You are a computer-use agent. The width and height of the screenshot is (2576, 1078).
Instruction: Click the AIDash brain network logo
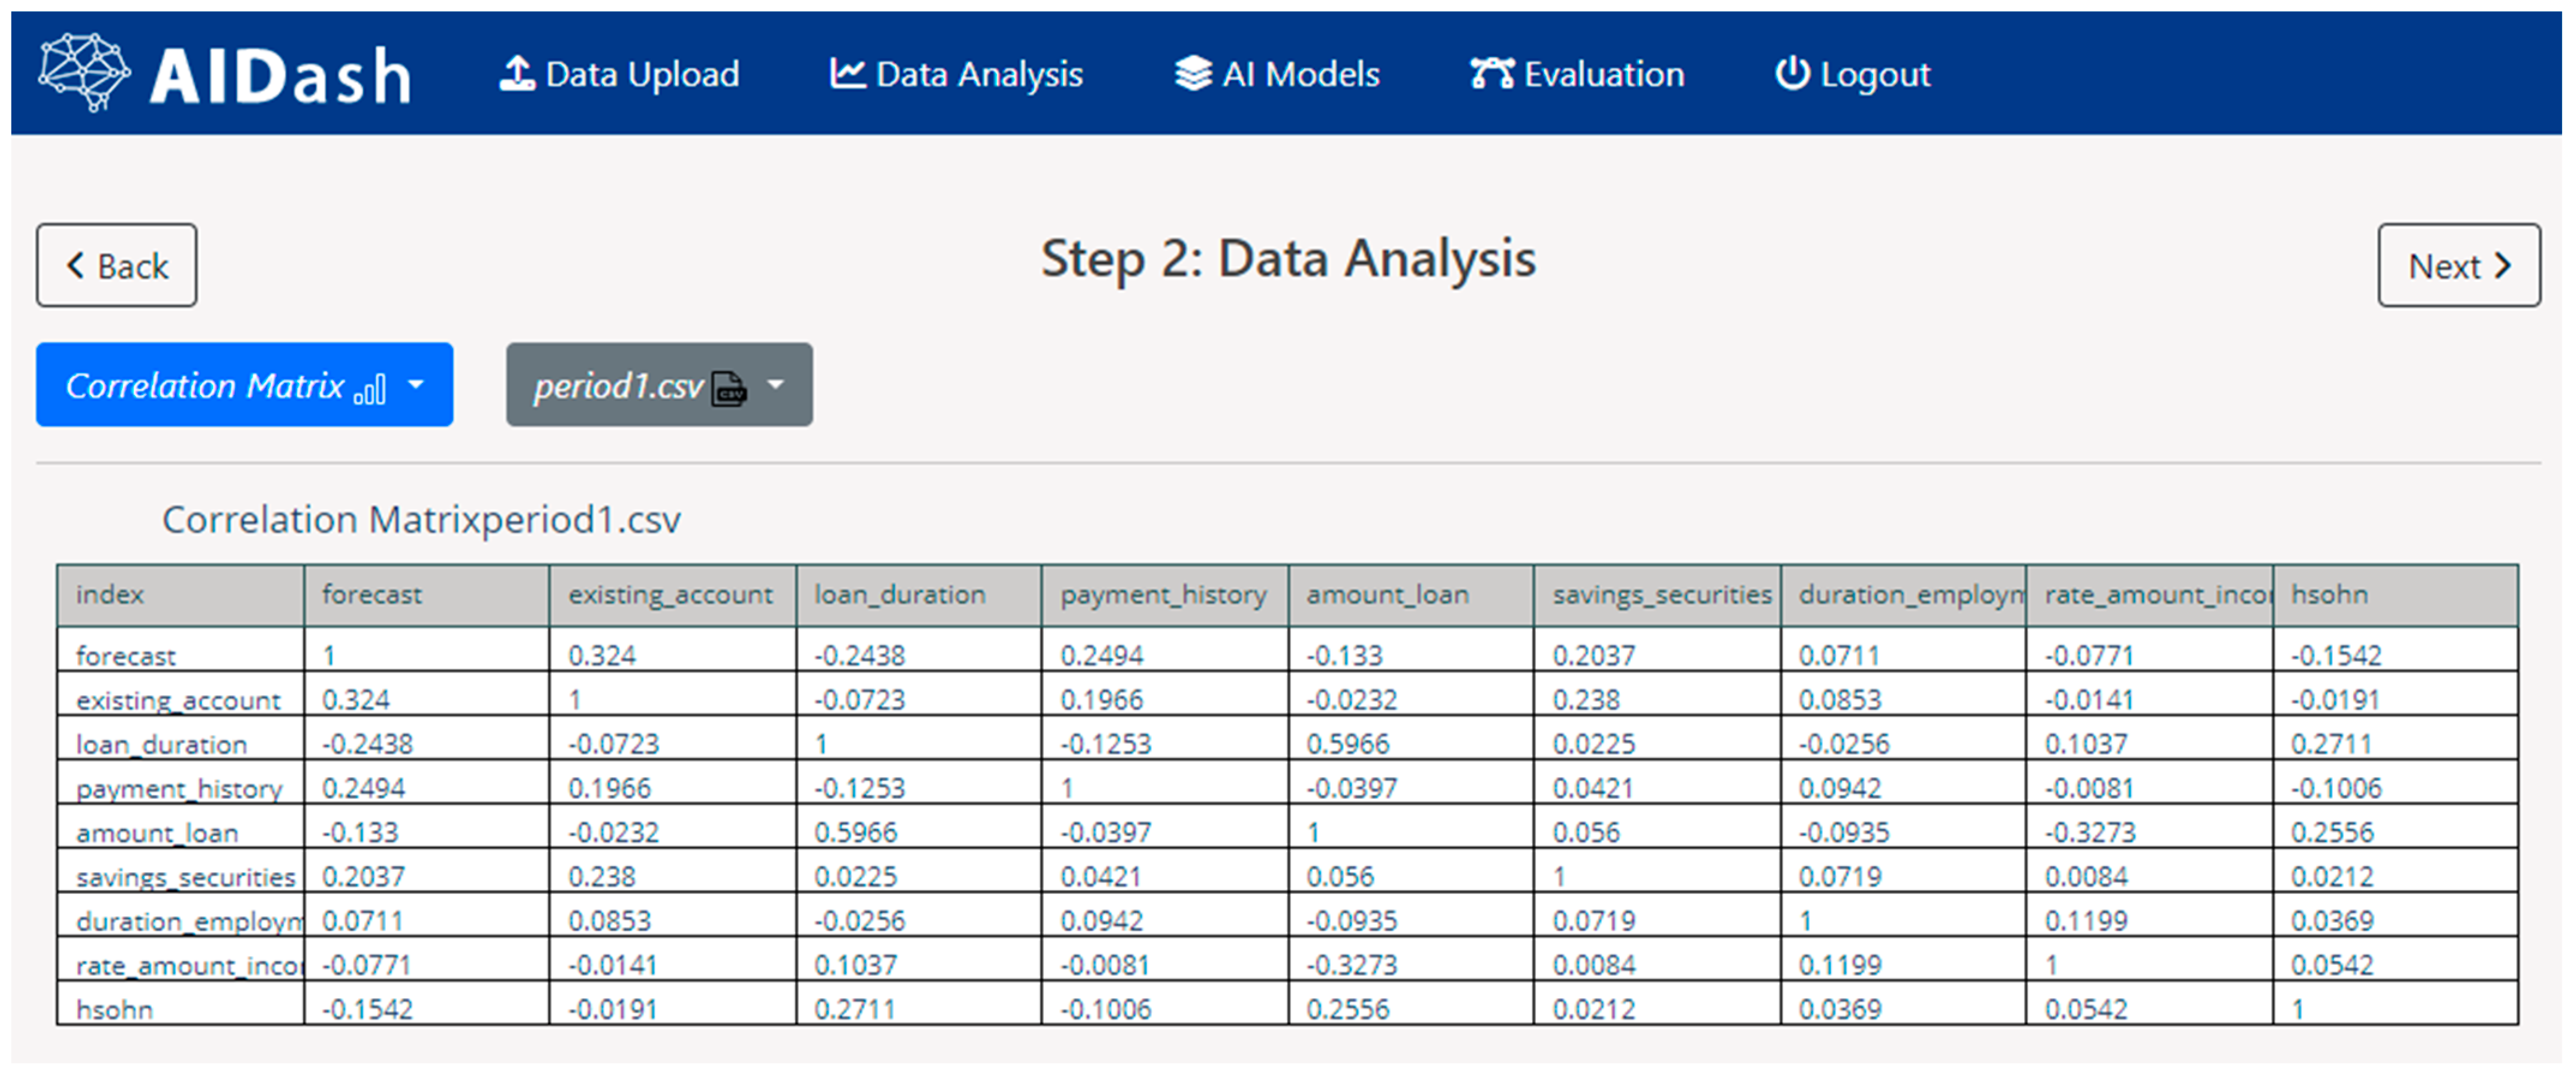tap(84, 72)
